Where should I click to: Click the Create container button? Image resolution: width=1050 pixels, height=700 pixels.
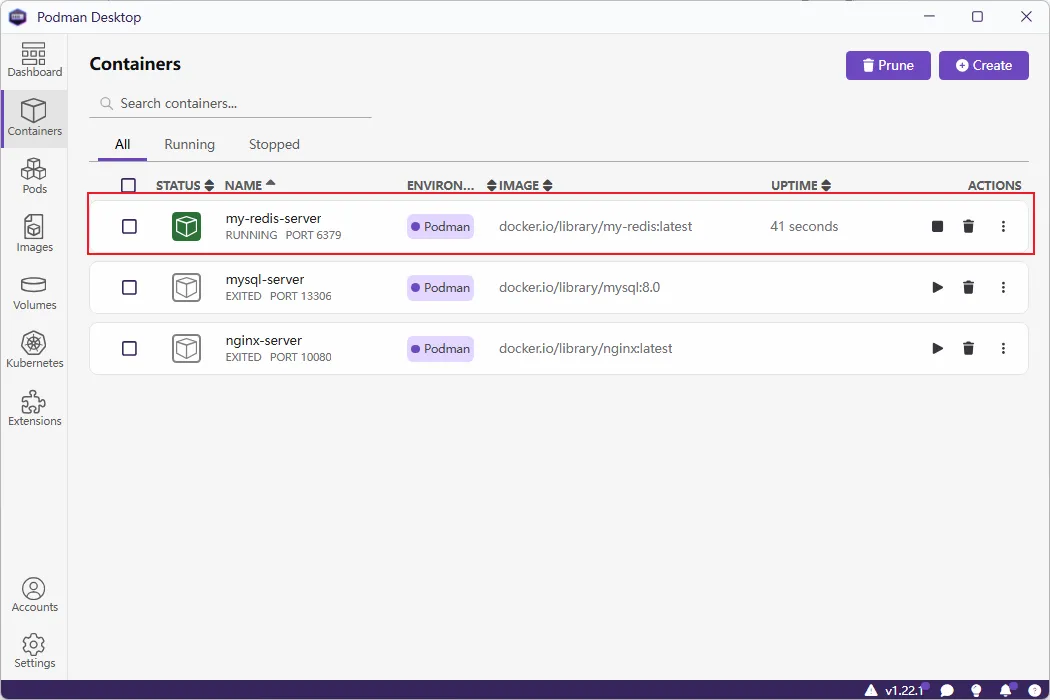(983, 66)
